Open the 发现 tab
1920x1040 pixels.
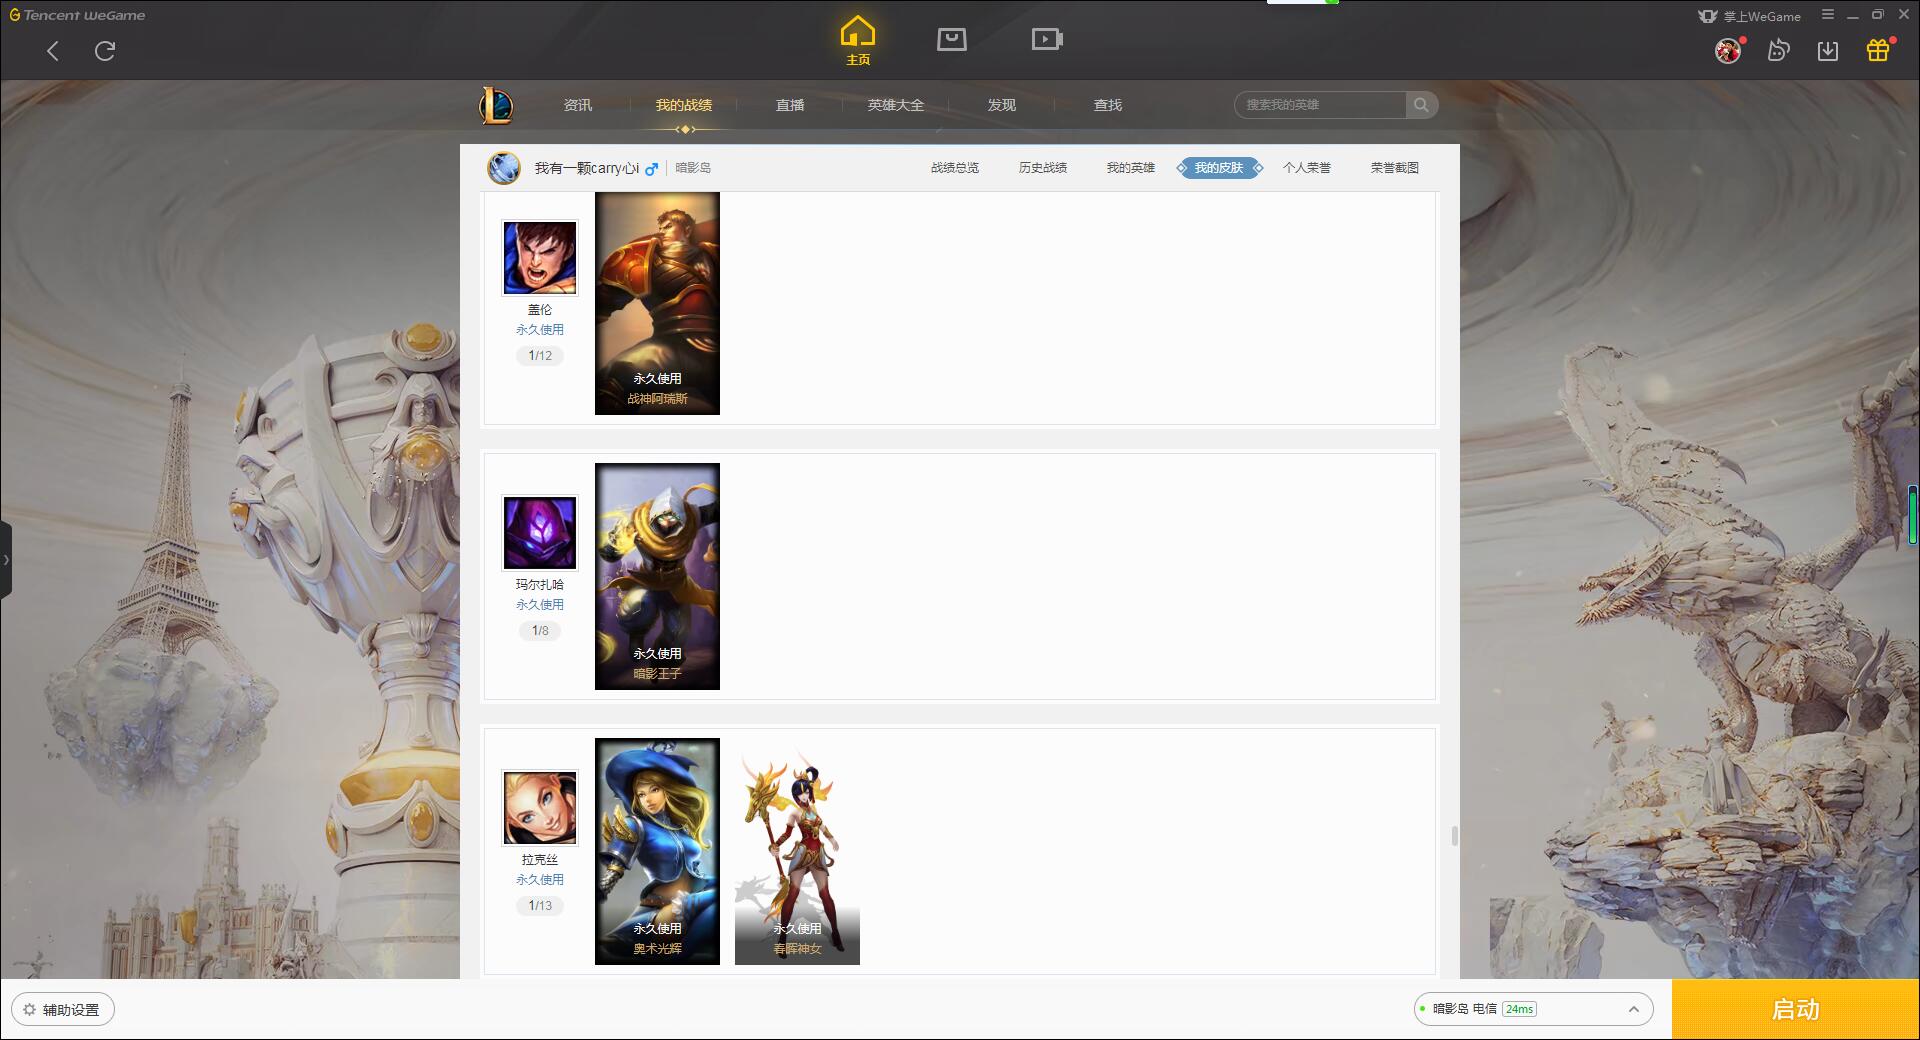click(1002, 105)
